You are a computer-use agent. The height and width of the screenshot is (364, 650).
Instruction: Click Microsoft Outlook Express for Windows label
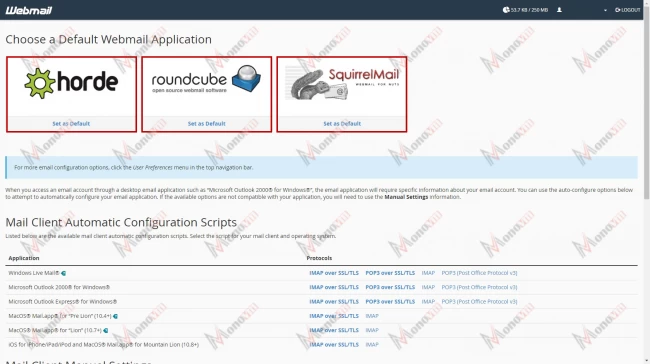[x=63, y=301]
